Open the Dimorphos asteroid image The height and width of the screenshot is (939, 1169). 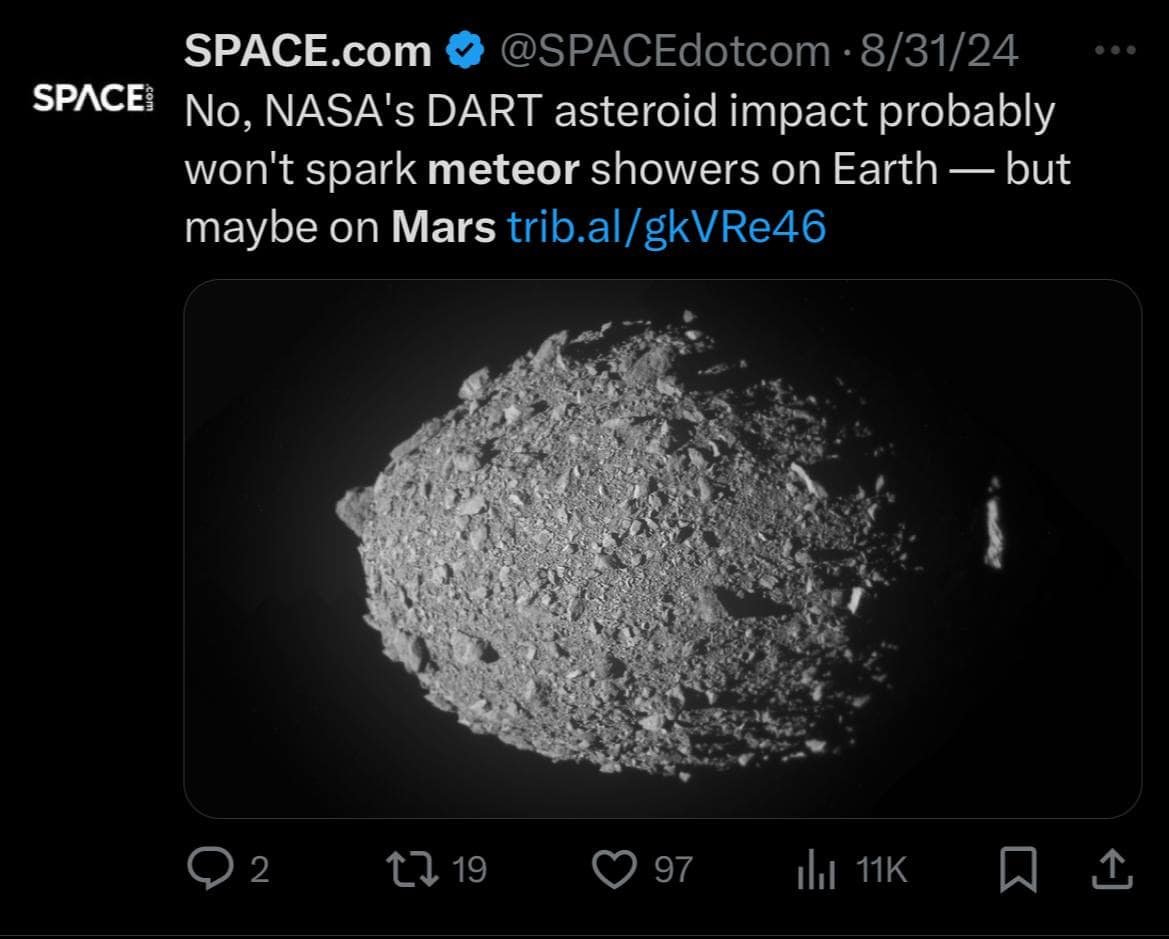[x=663, y=549]
